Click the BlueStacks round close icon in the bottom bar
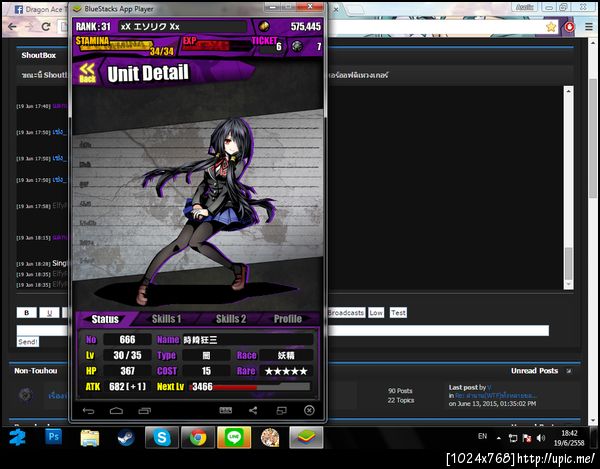 (x=309, y=410)
